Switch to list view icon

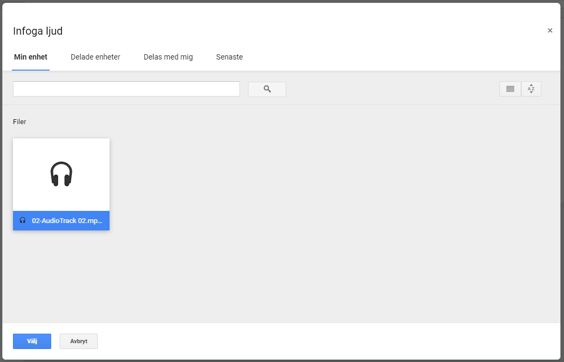510,89
